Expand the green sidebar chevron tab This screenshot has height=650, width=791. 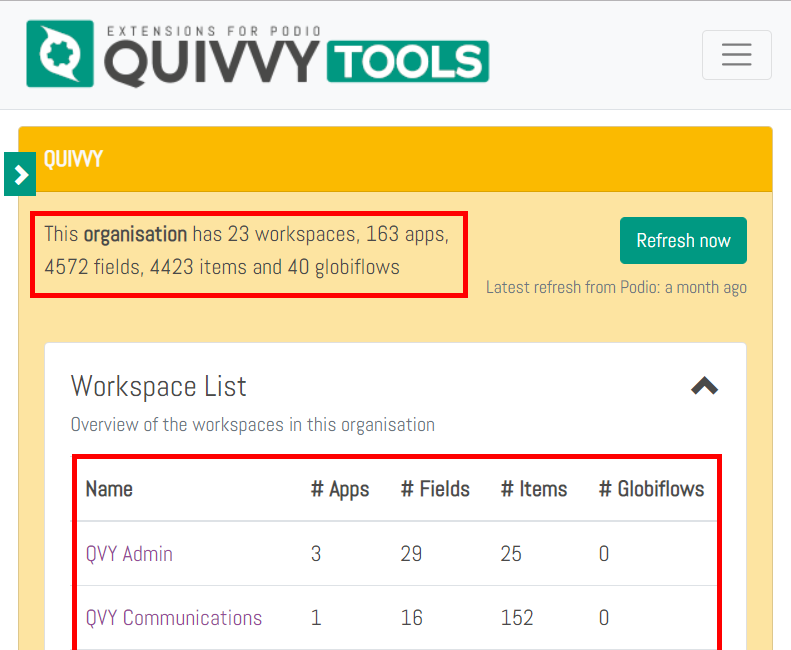(x=20, y=174)
